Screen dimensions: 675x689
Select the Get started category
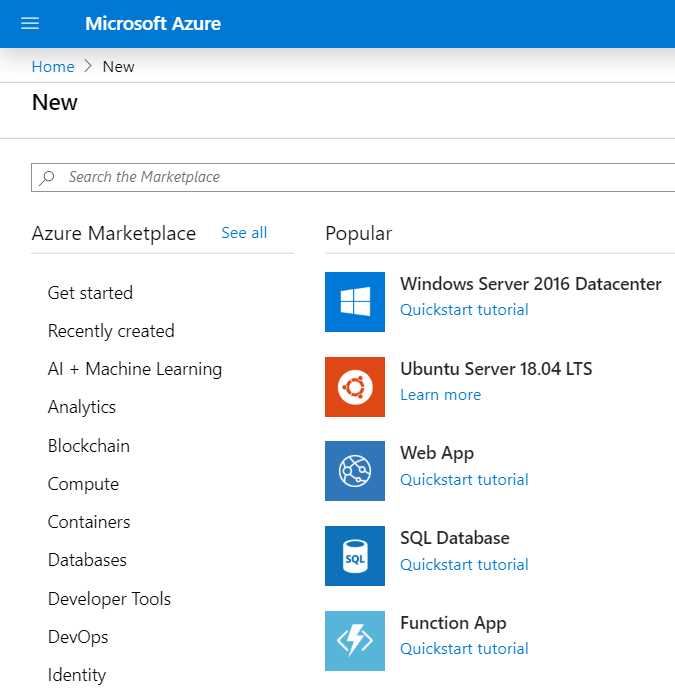pyautogui.click(x=90, y=293)
